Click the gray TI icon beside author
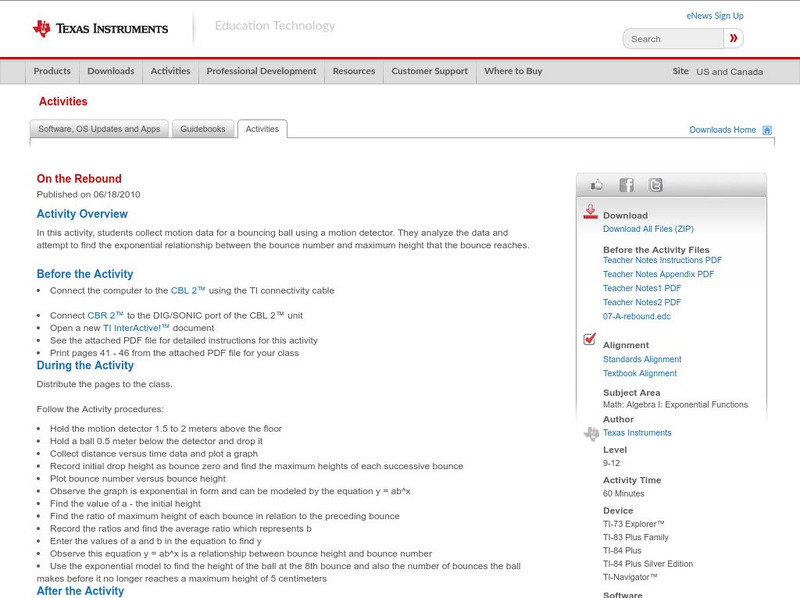800x598 pixels. [591, 433]
